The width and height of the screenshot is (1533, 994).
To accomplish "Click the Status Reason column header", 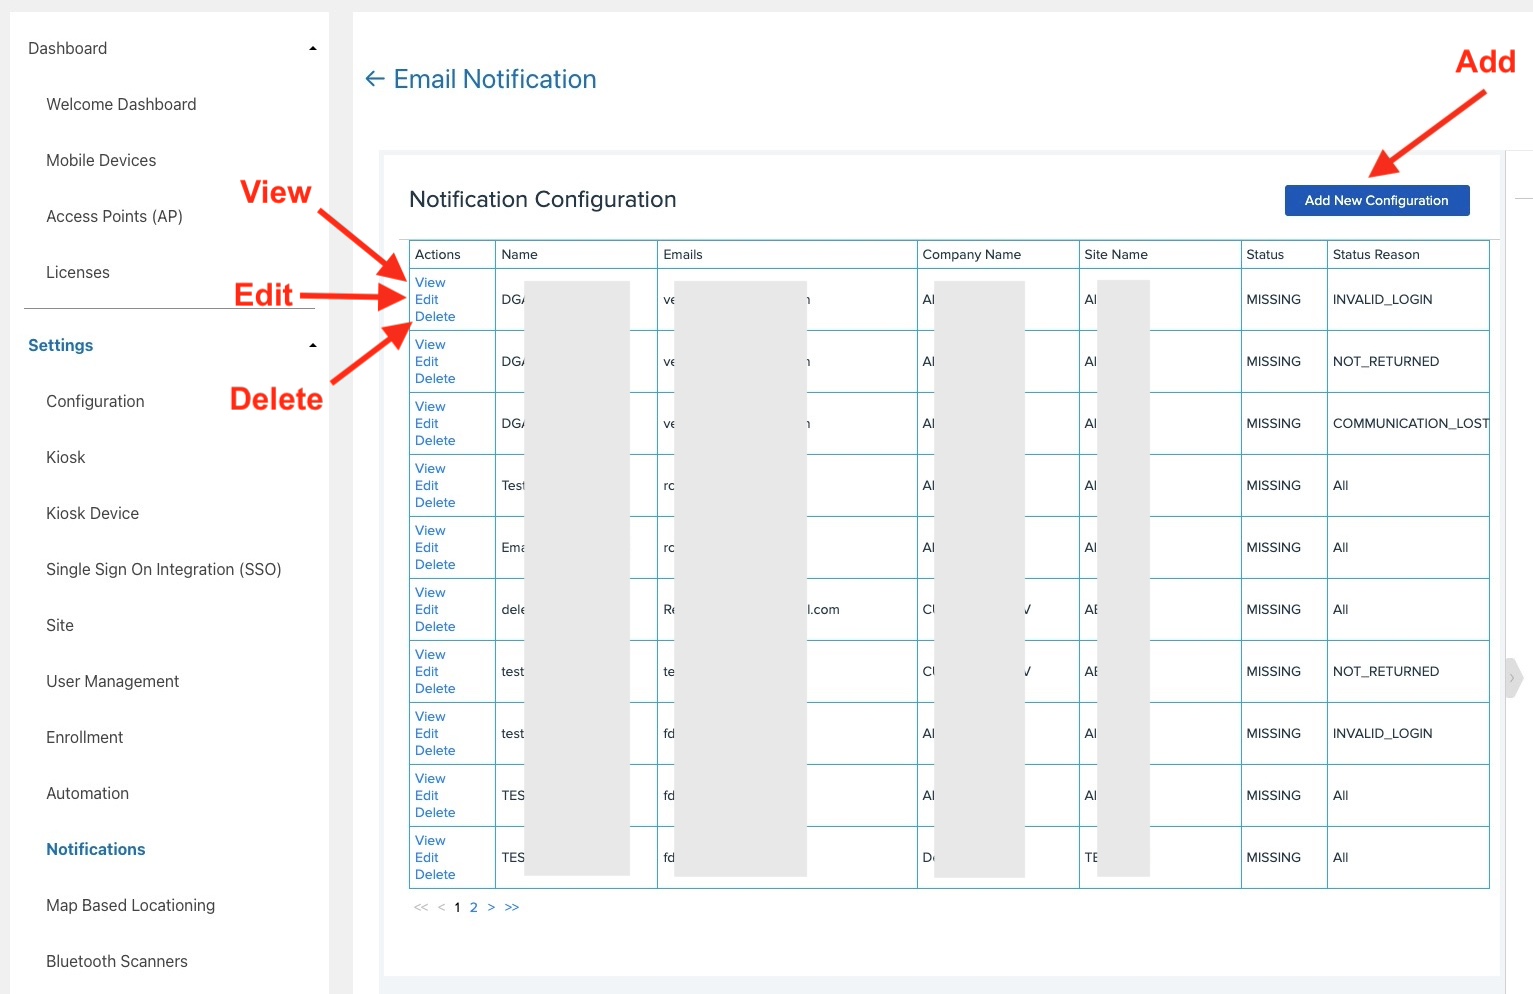I will click(x=1376, y=255).
